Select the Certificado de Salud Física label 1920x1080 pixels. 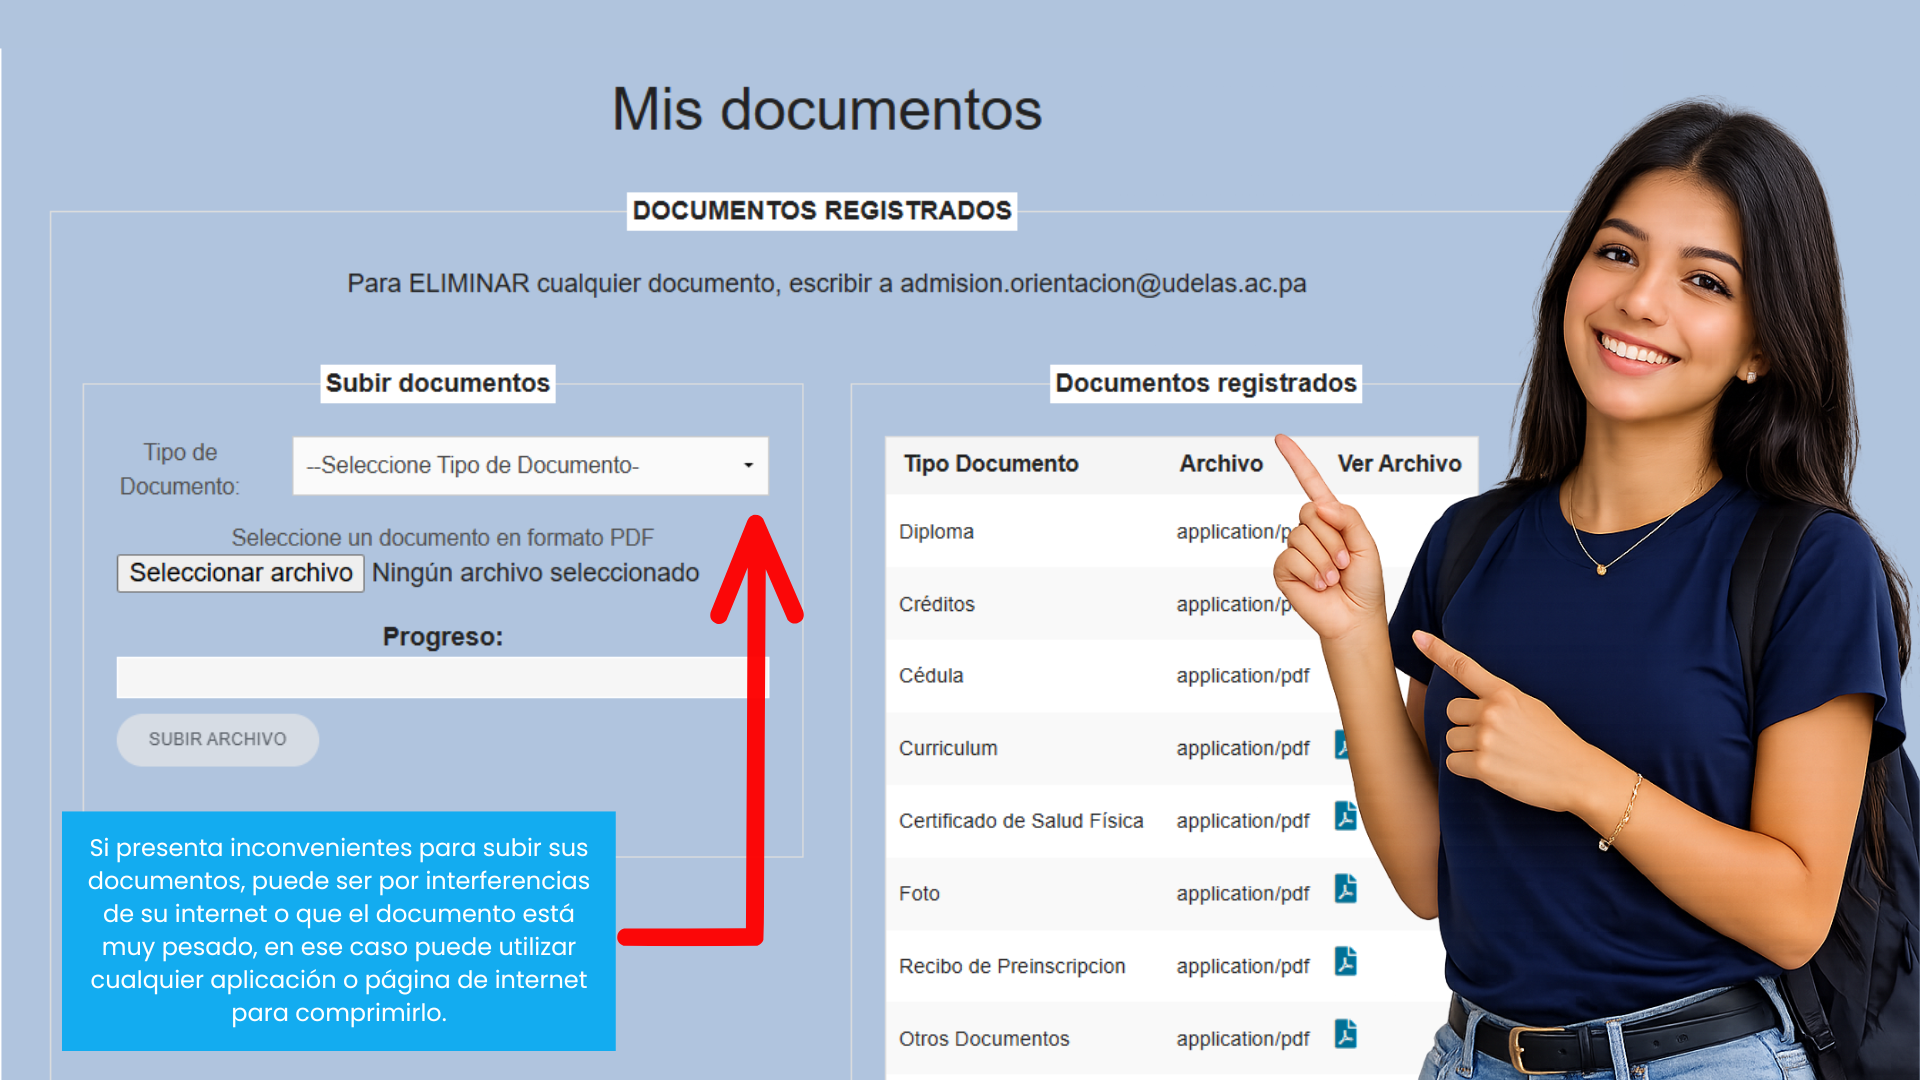(x=1021, y=821)
